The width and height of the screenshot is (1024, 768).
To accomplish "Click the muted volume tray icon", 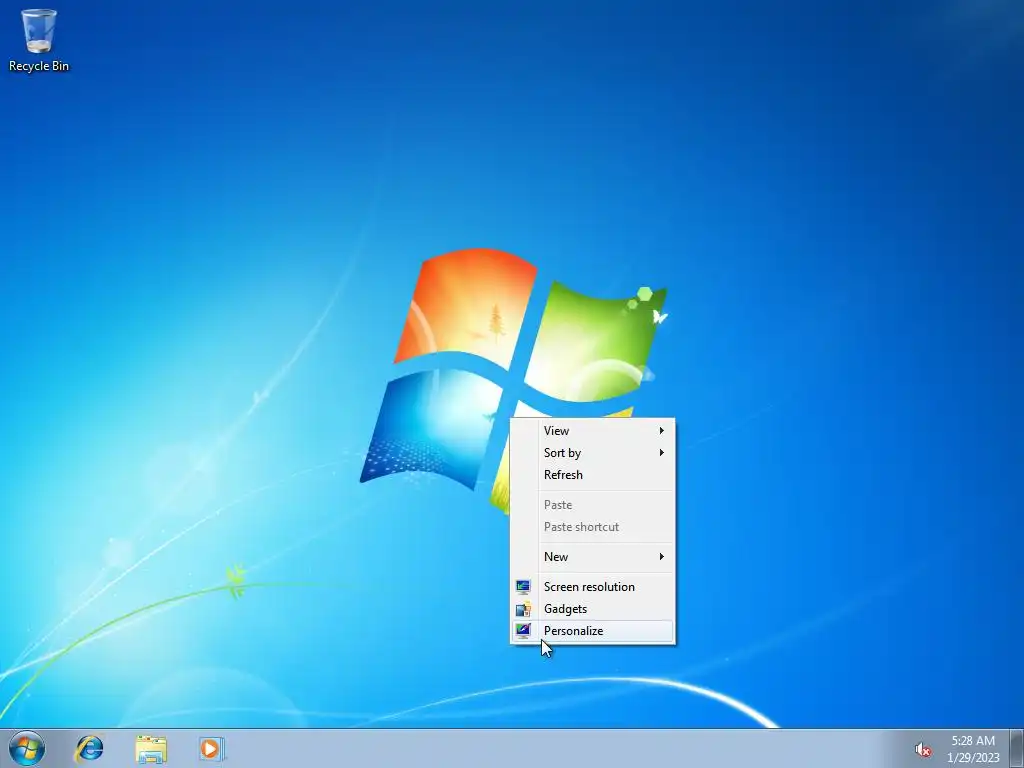I will click(923, 750).
